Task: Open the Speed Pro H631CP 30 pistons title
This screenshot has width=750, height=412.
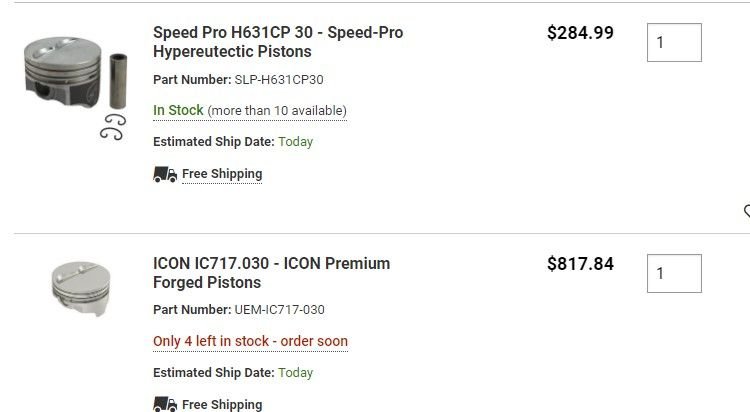Action: [278, 42]
